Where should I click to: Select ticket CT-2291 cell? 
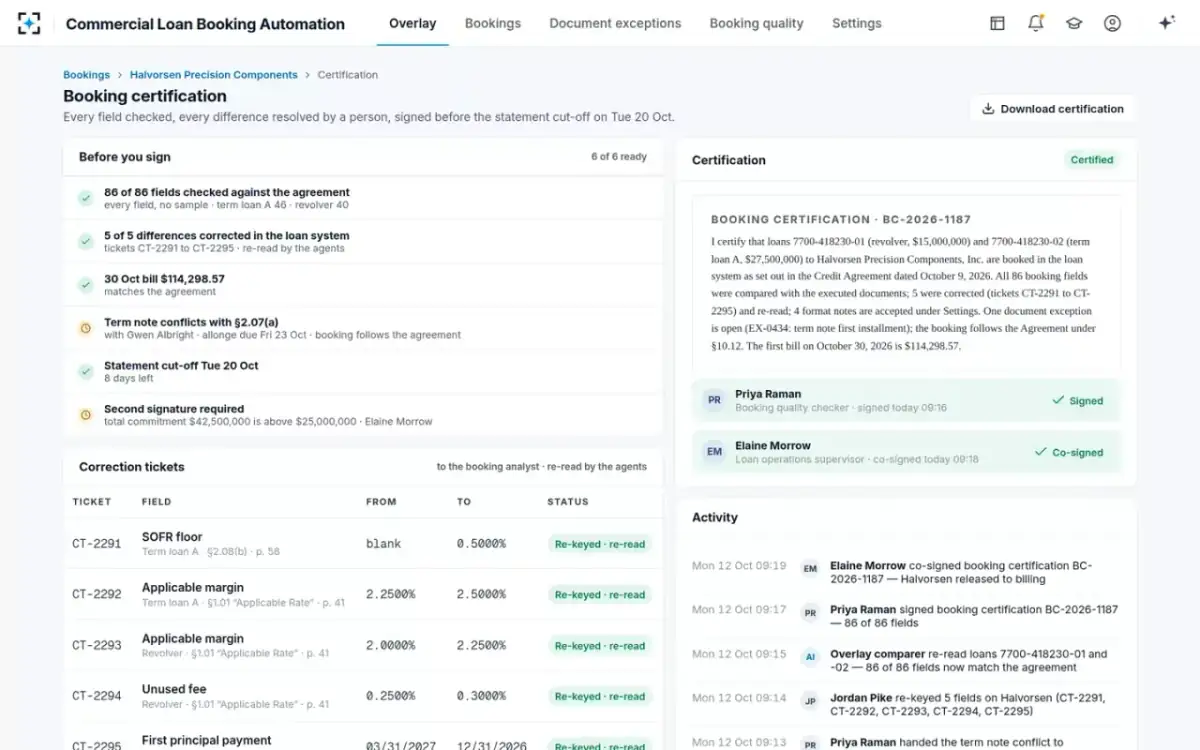point(97,544)
